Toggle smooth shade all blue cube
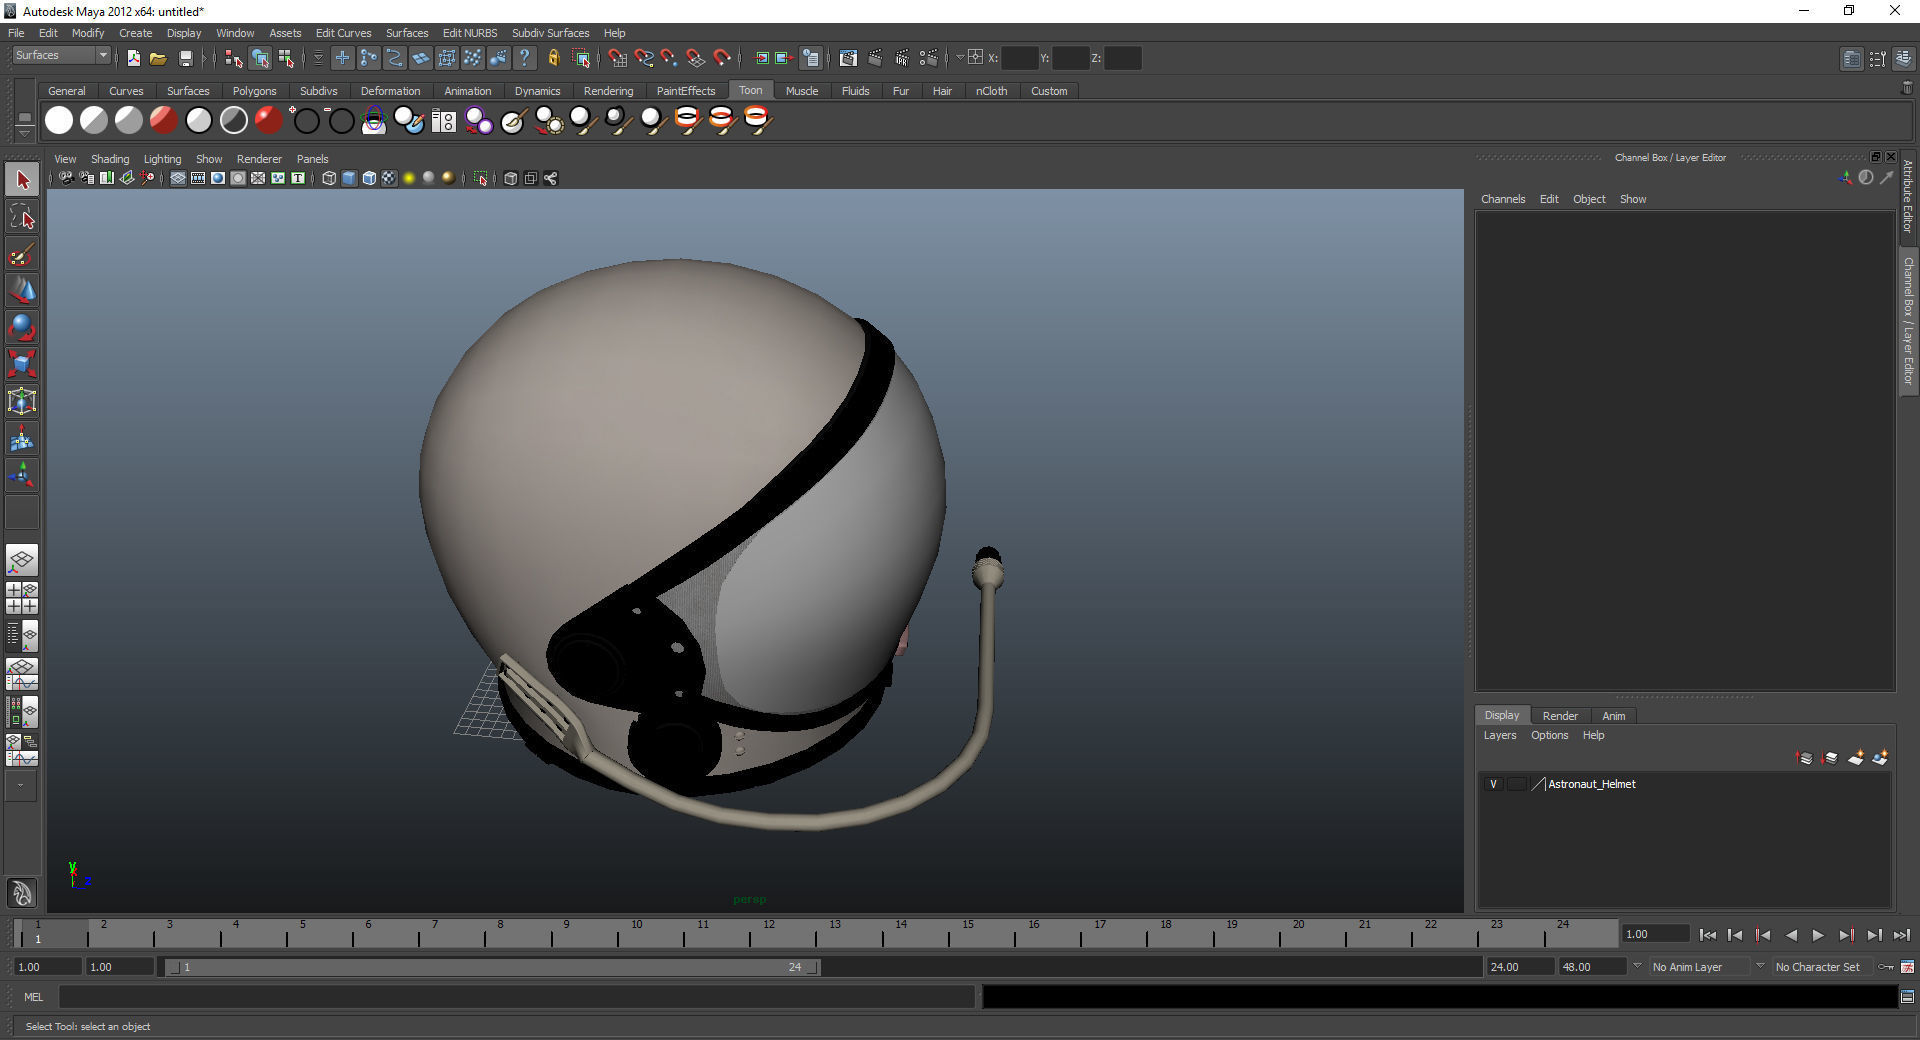Image resolution: width=1920 pixels, height=1040 pixels. pyautogui.click(x=349, y=178)
